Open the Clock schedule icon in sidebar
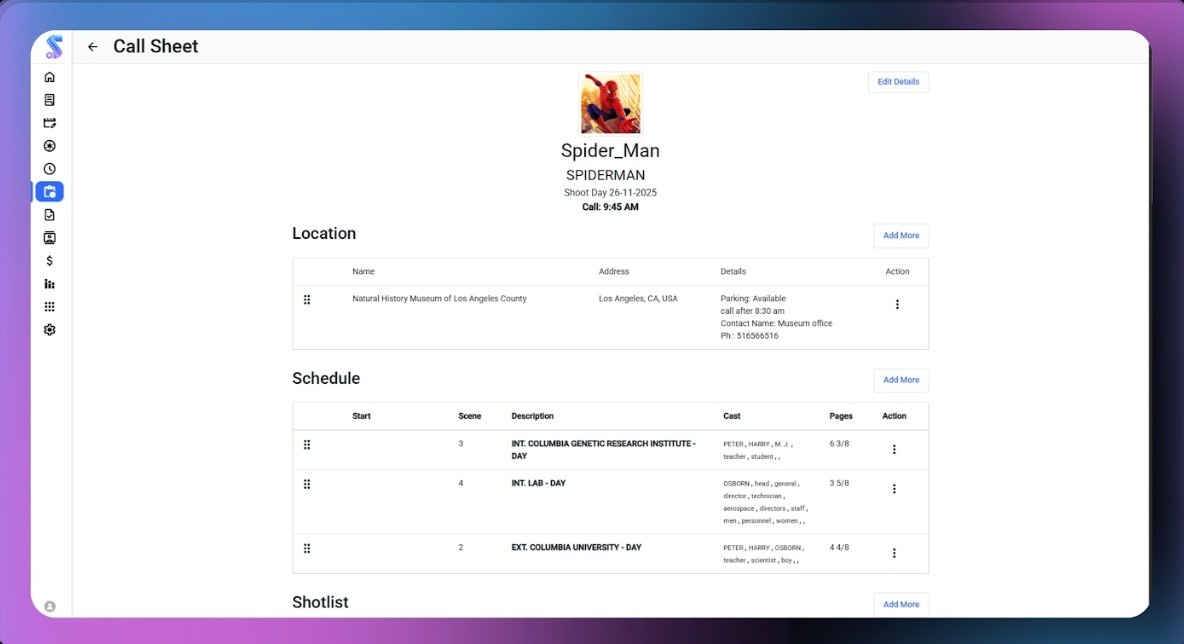The height and width of the screenshot is (644, 1184). pos(49,167)
